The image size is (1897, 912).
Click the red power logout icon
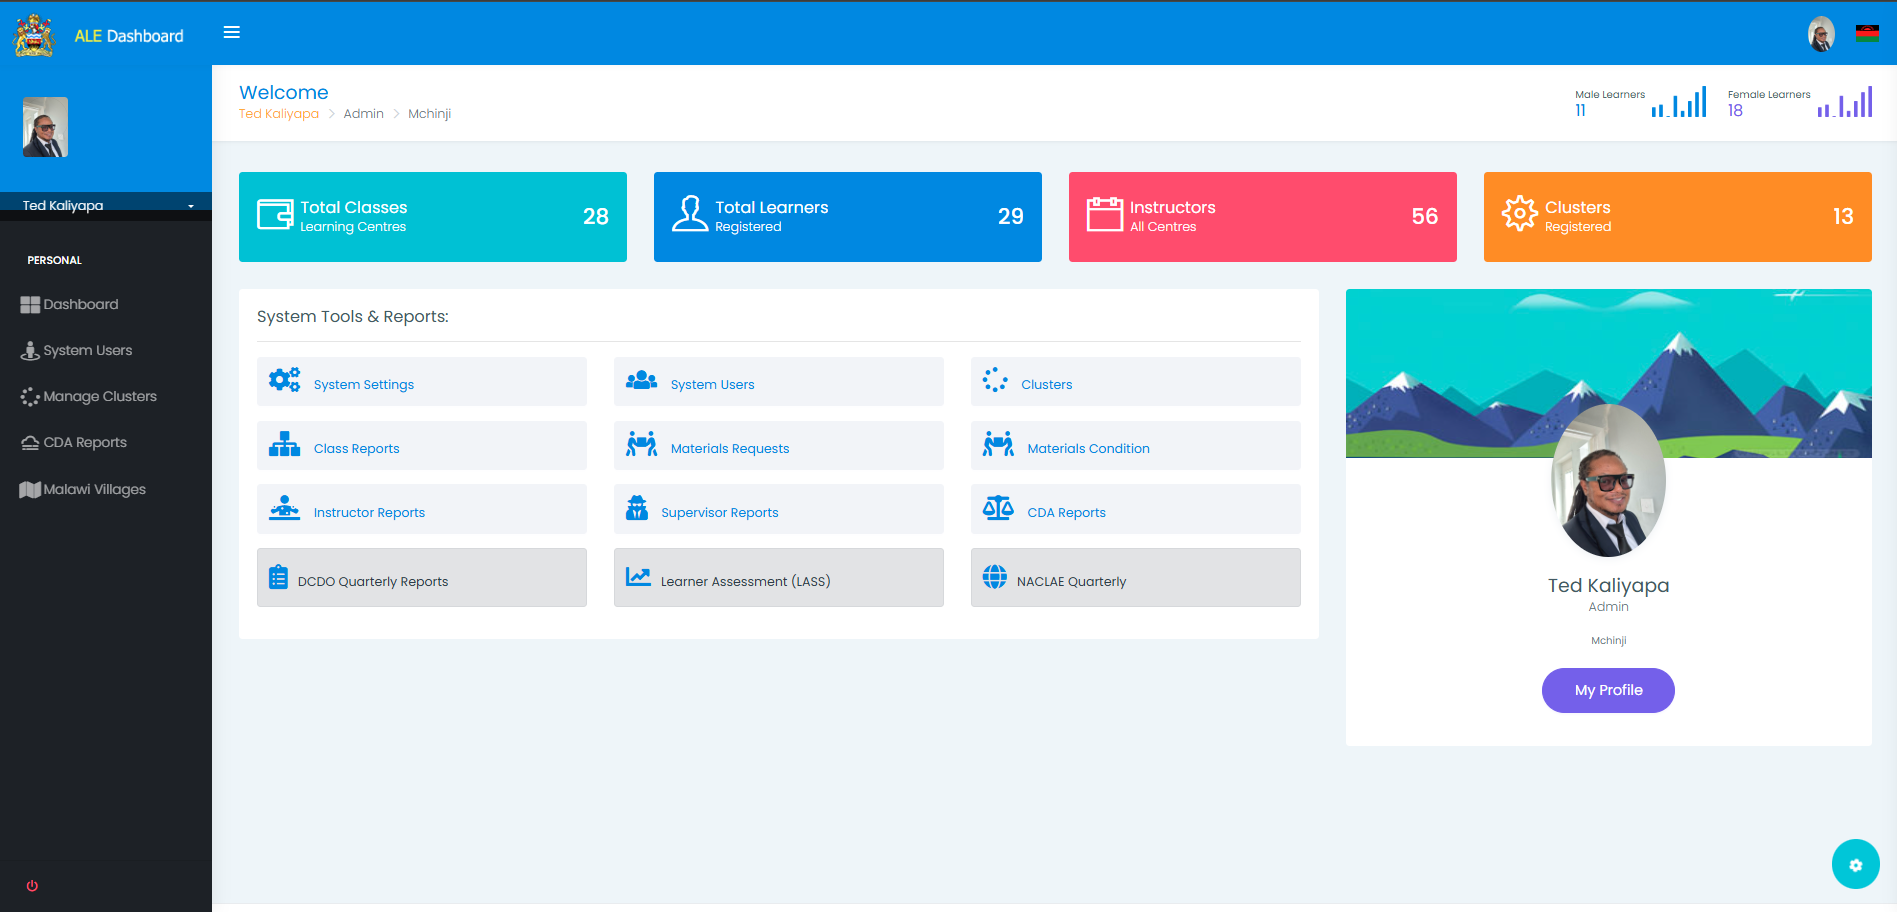tap(32, 886)
